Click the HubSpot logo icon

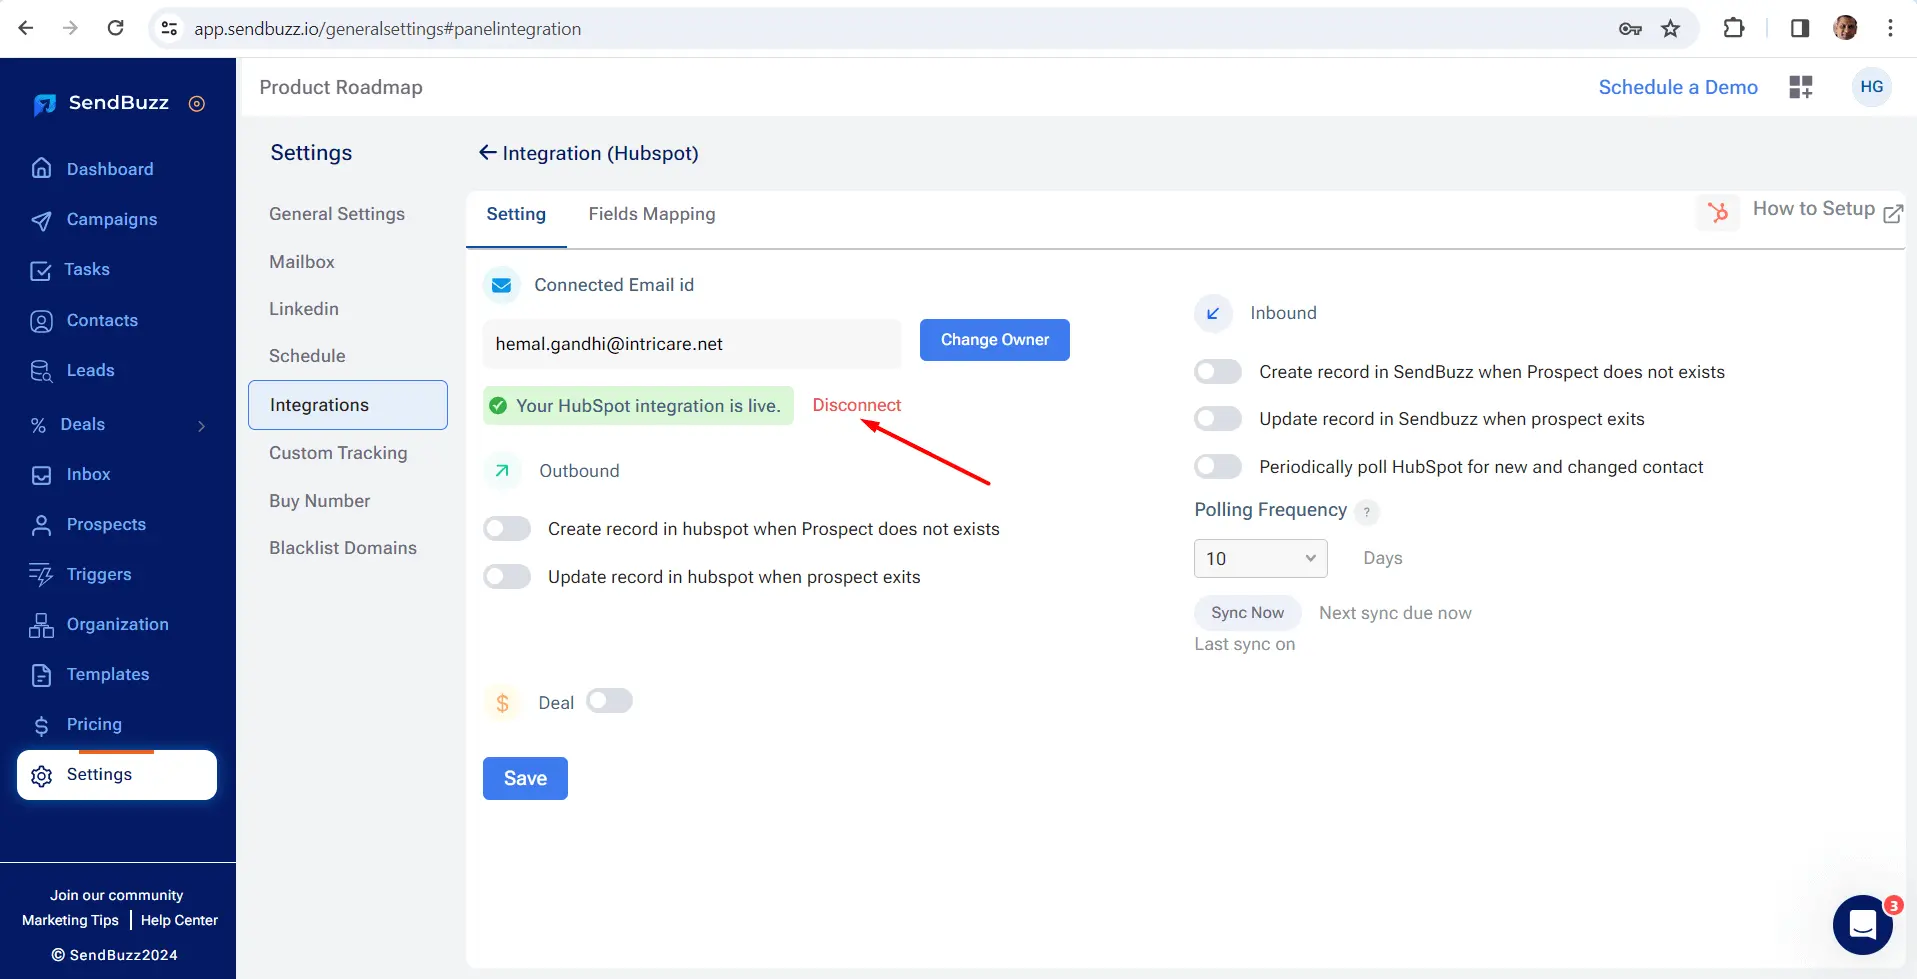coord(1718,212)
